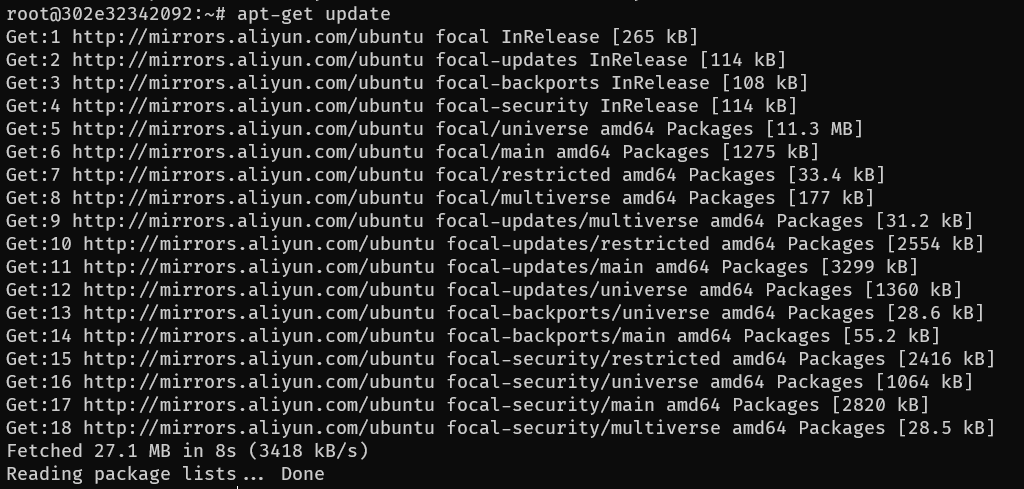Click the Fetched 27.1 MB summary line
1024x489 pixels.
coord(187,451)
